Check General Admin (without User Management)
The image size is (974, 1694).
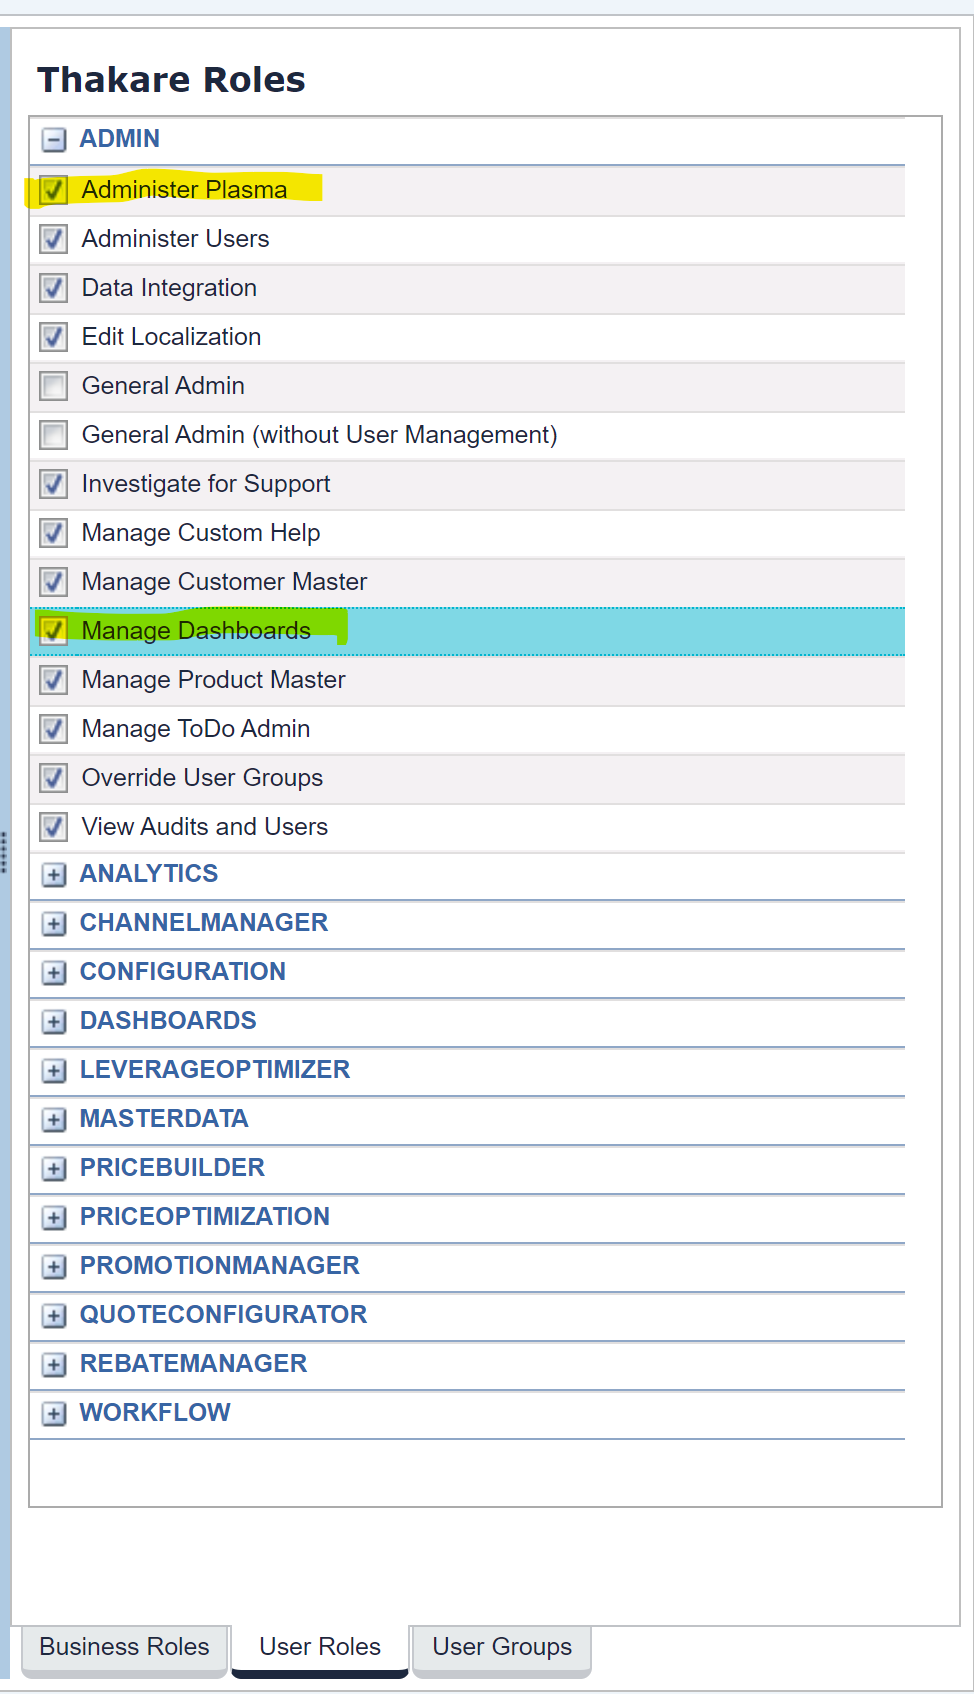54,435
